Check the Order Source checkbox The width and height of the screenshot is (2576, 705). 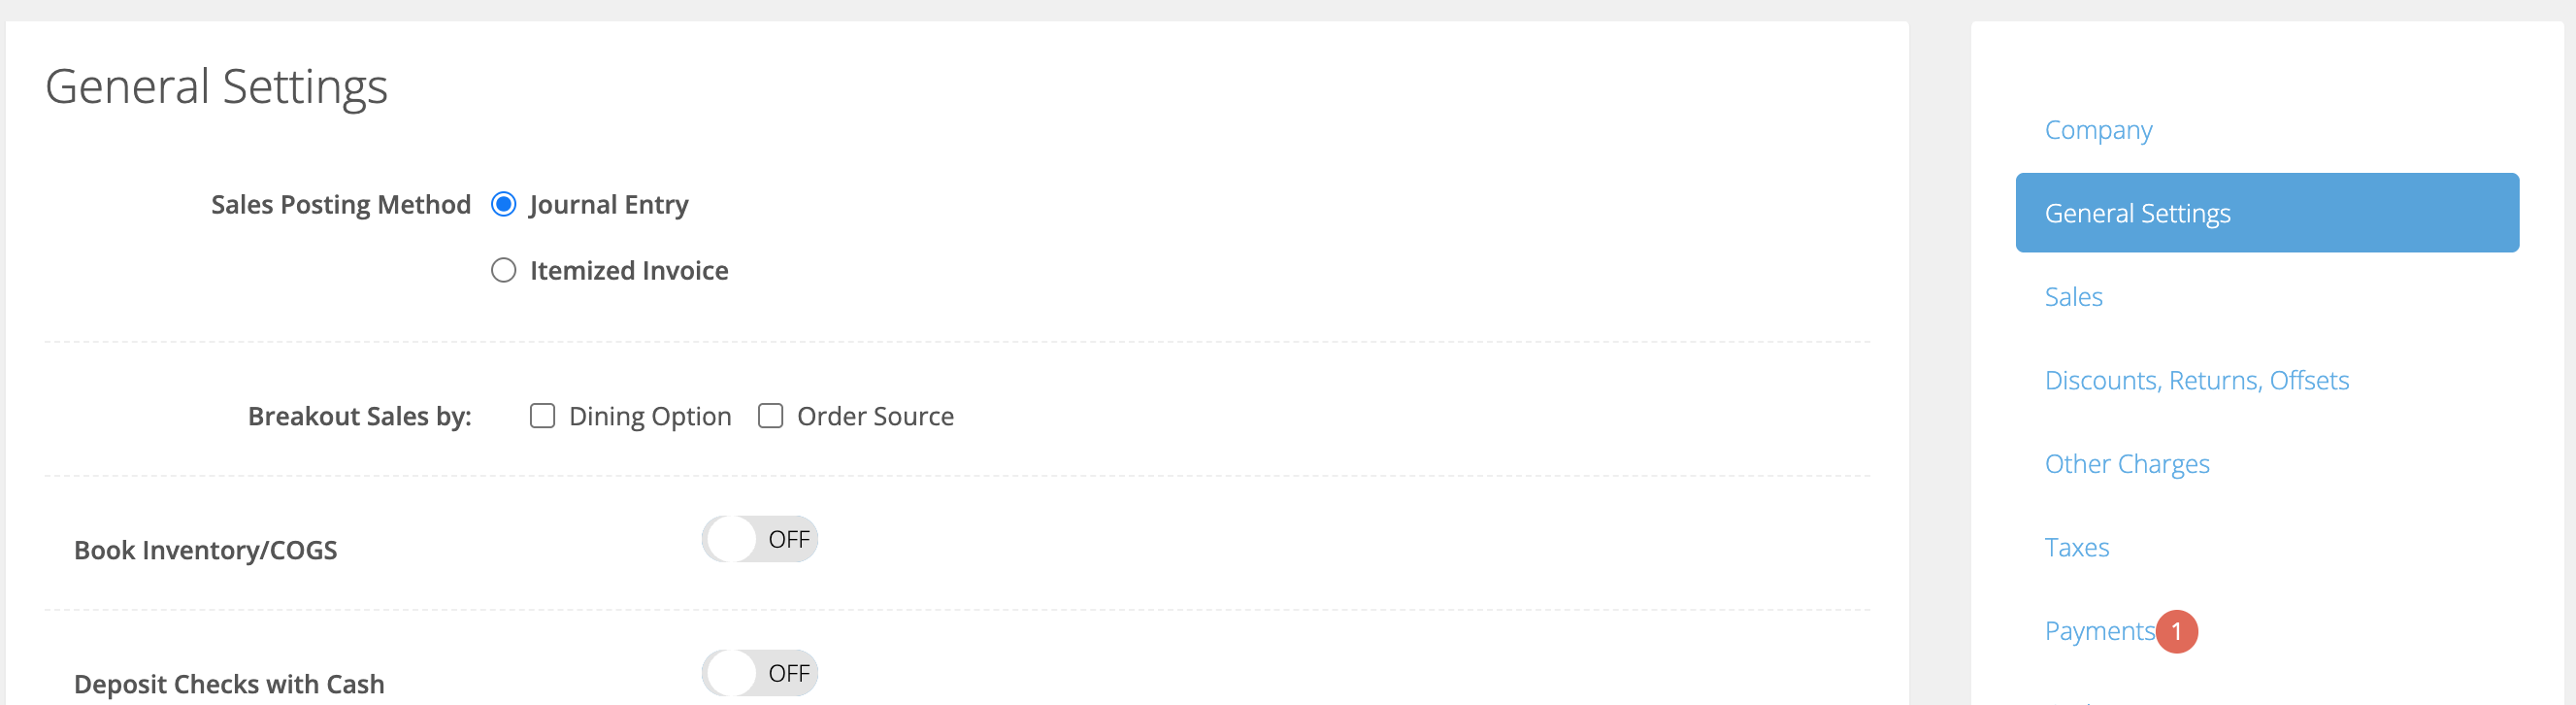click(x=770, y=416)
